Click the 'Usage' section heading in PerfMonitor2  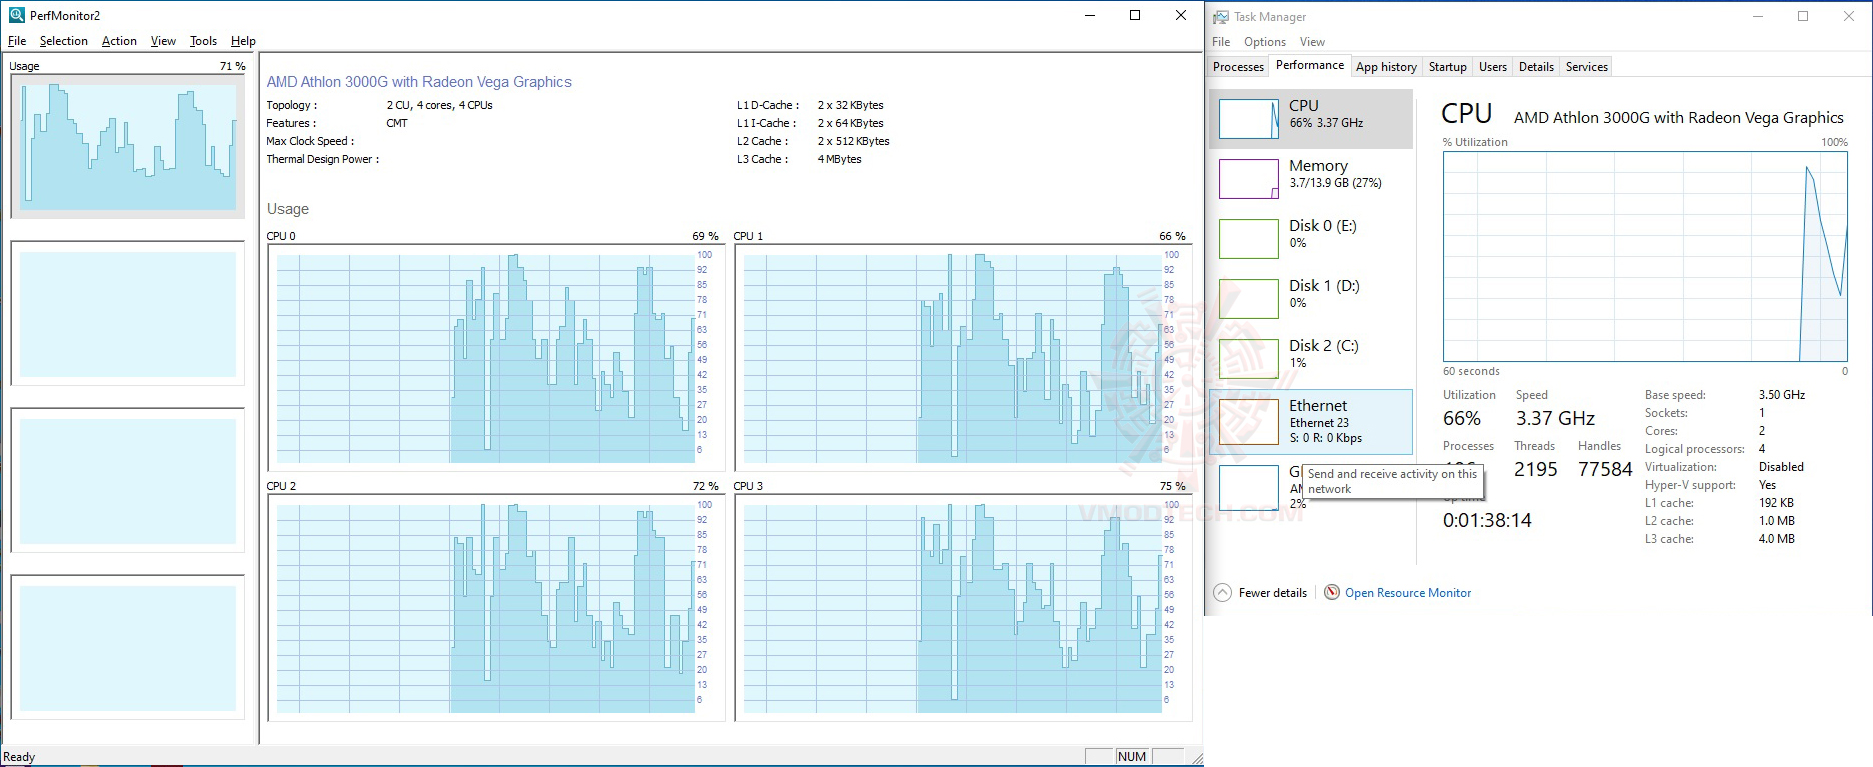click(288, 209)
